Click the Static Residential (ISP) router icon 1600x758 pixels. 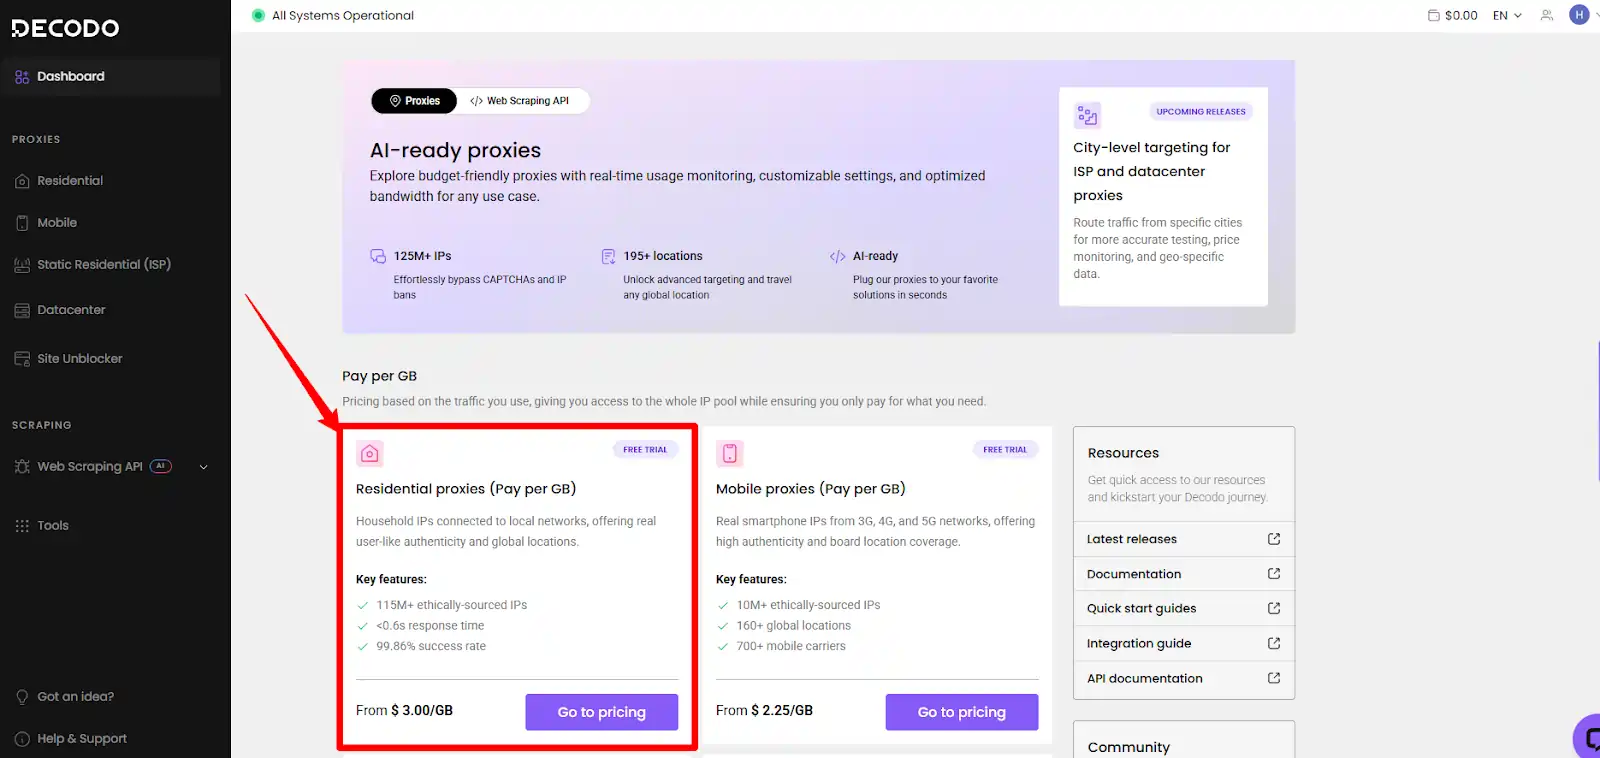[22, 264]
